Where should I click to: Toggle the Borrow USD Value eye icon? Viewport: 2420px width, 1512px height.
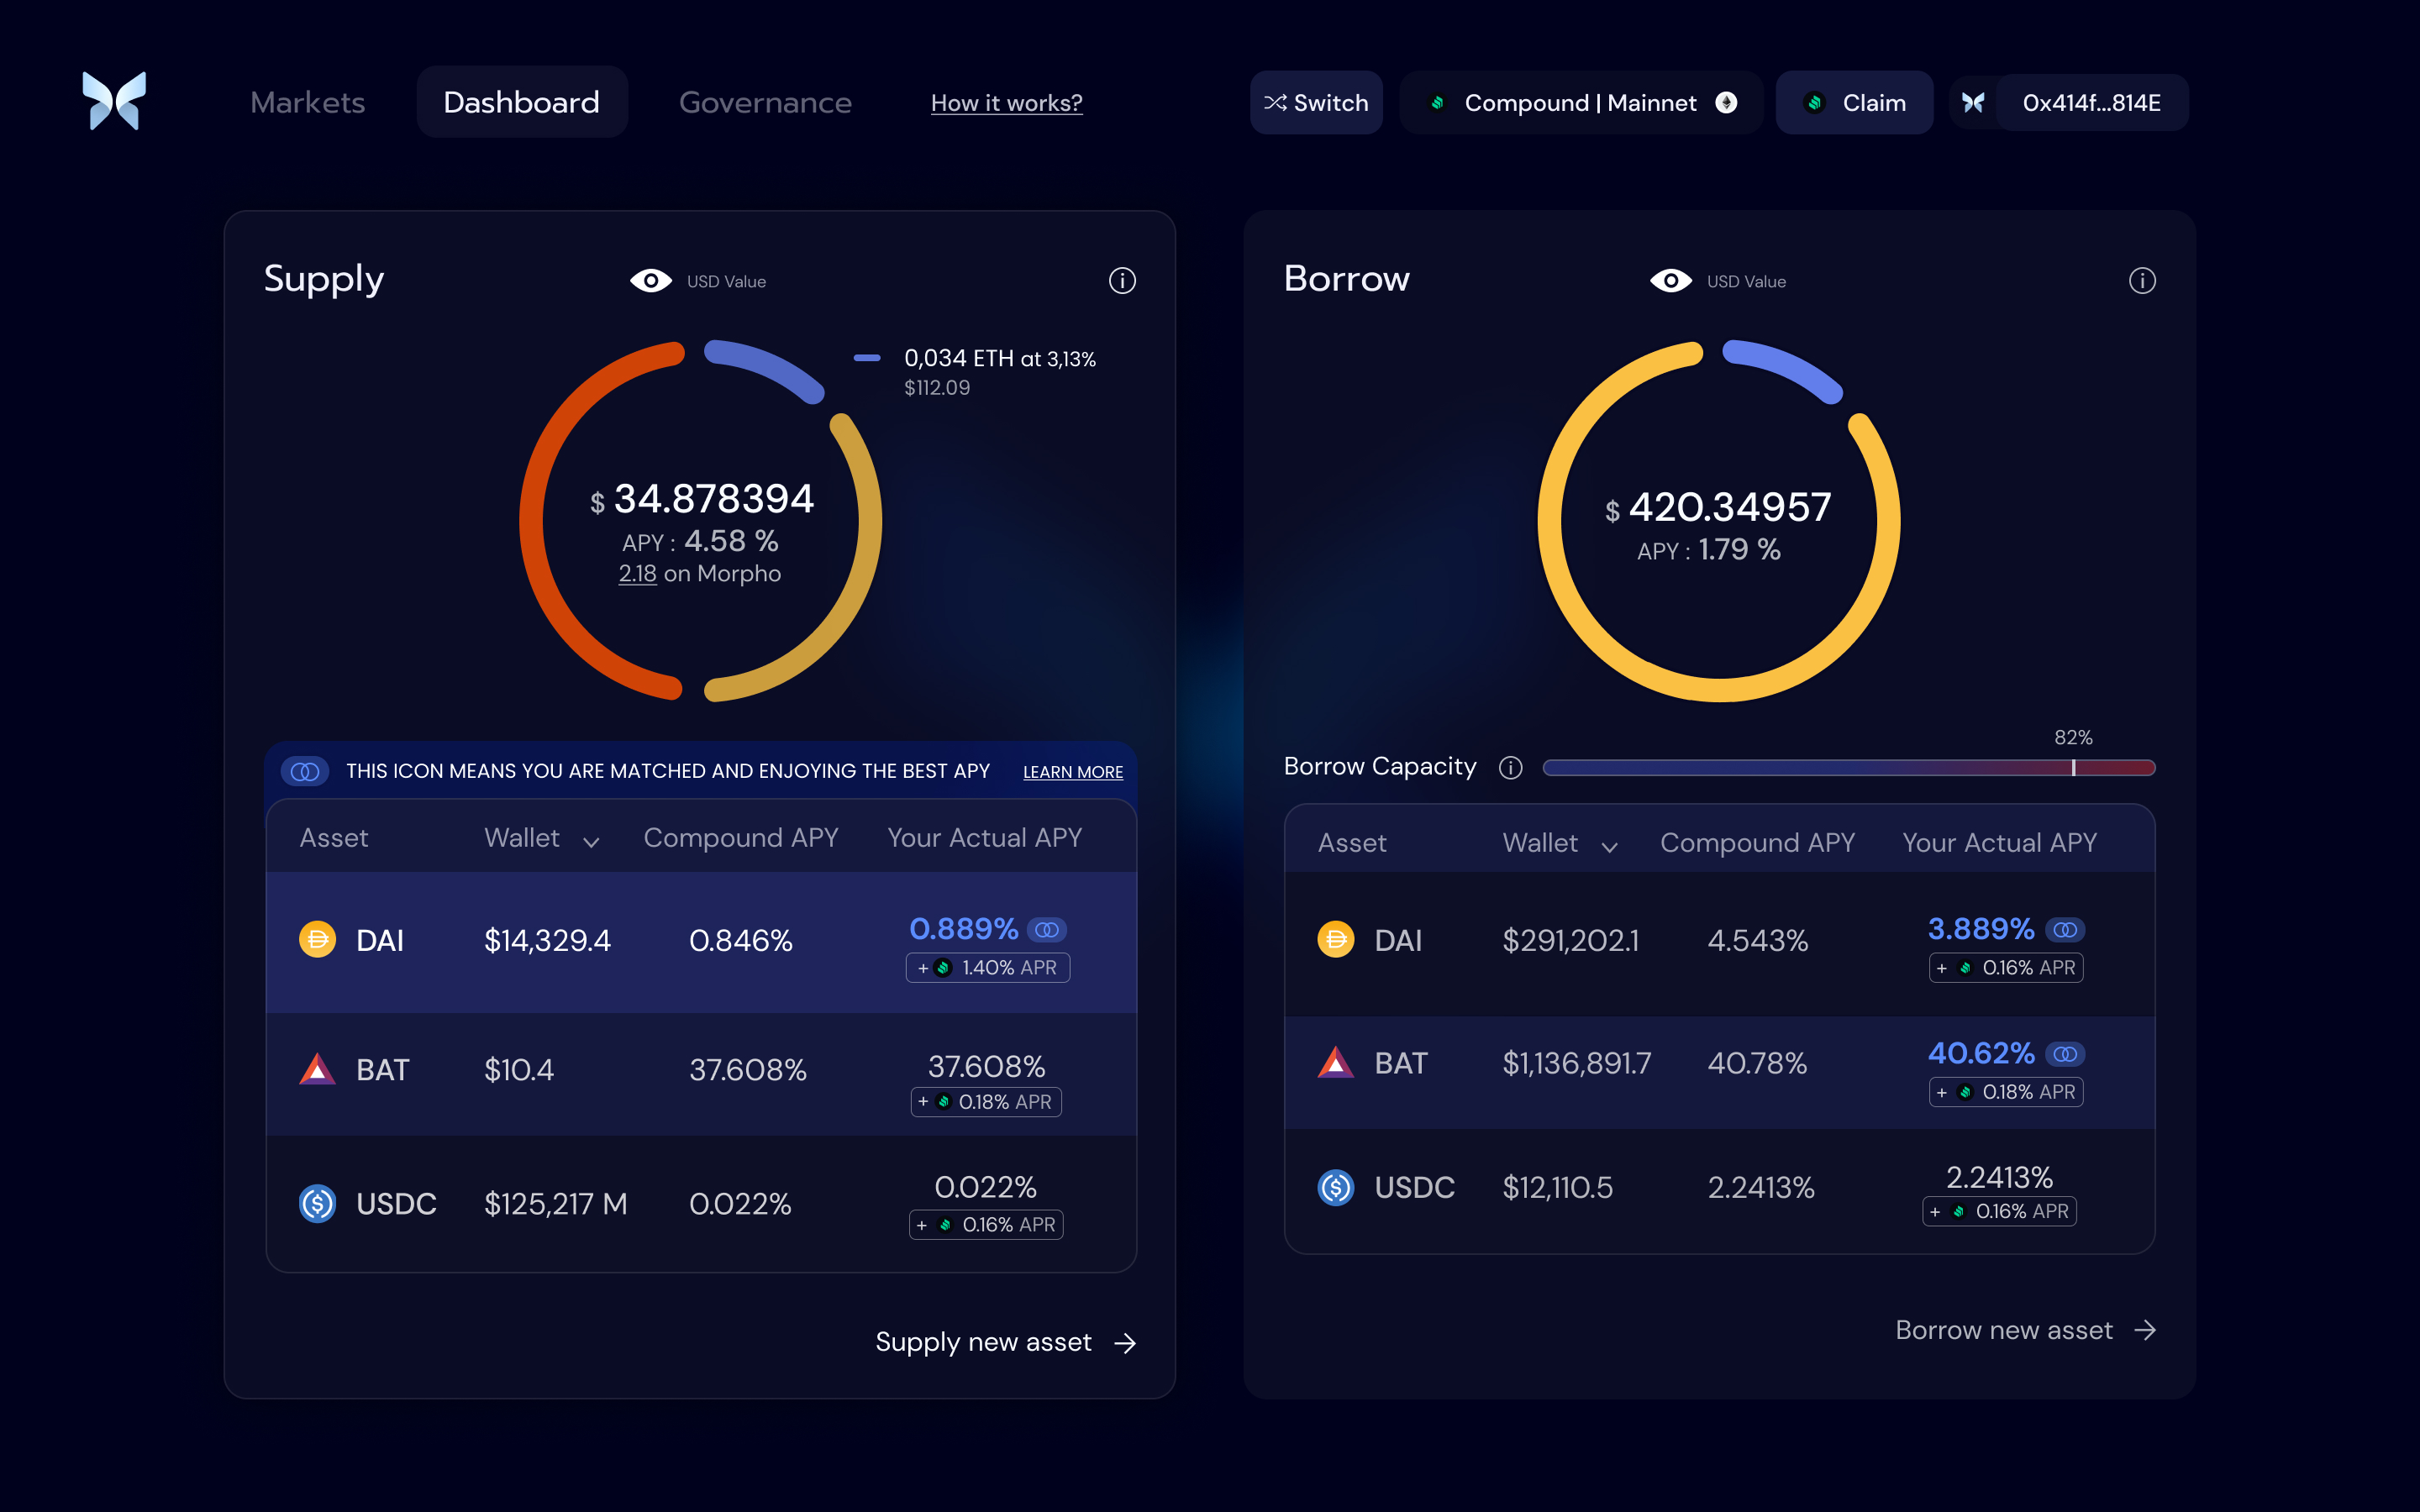[1671, 281]
